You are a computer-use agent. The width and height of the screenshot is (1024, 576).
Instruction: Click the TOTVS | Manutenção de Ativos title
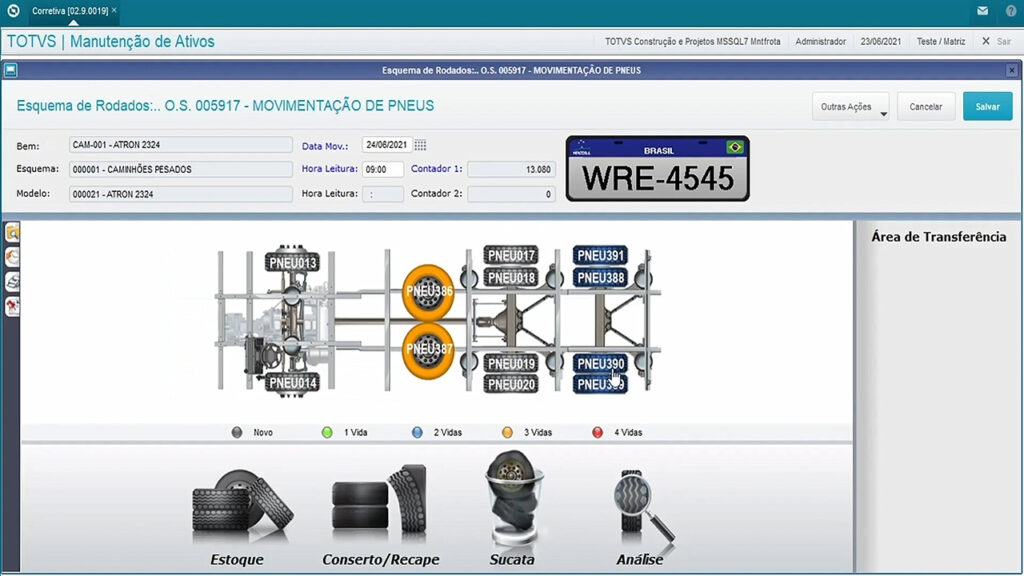[x=110, y=41]
